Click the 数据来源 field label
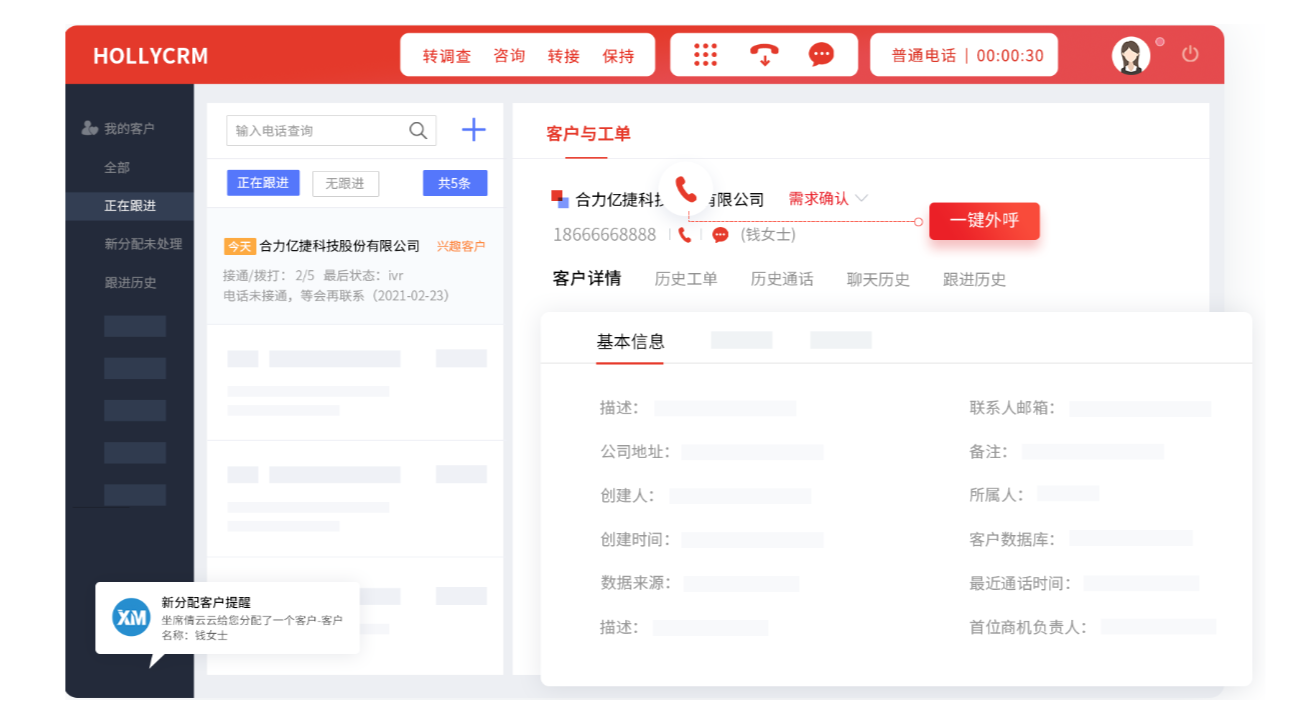The height and width of the screenshot is (712, 1302). tap(635, 583)
